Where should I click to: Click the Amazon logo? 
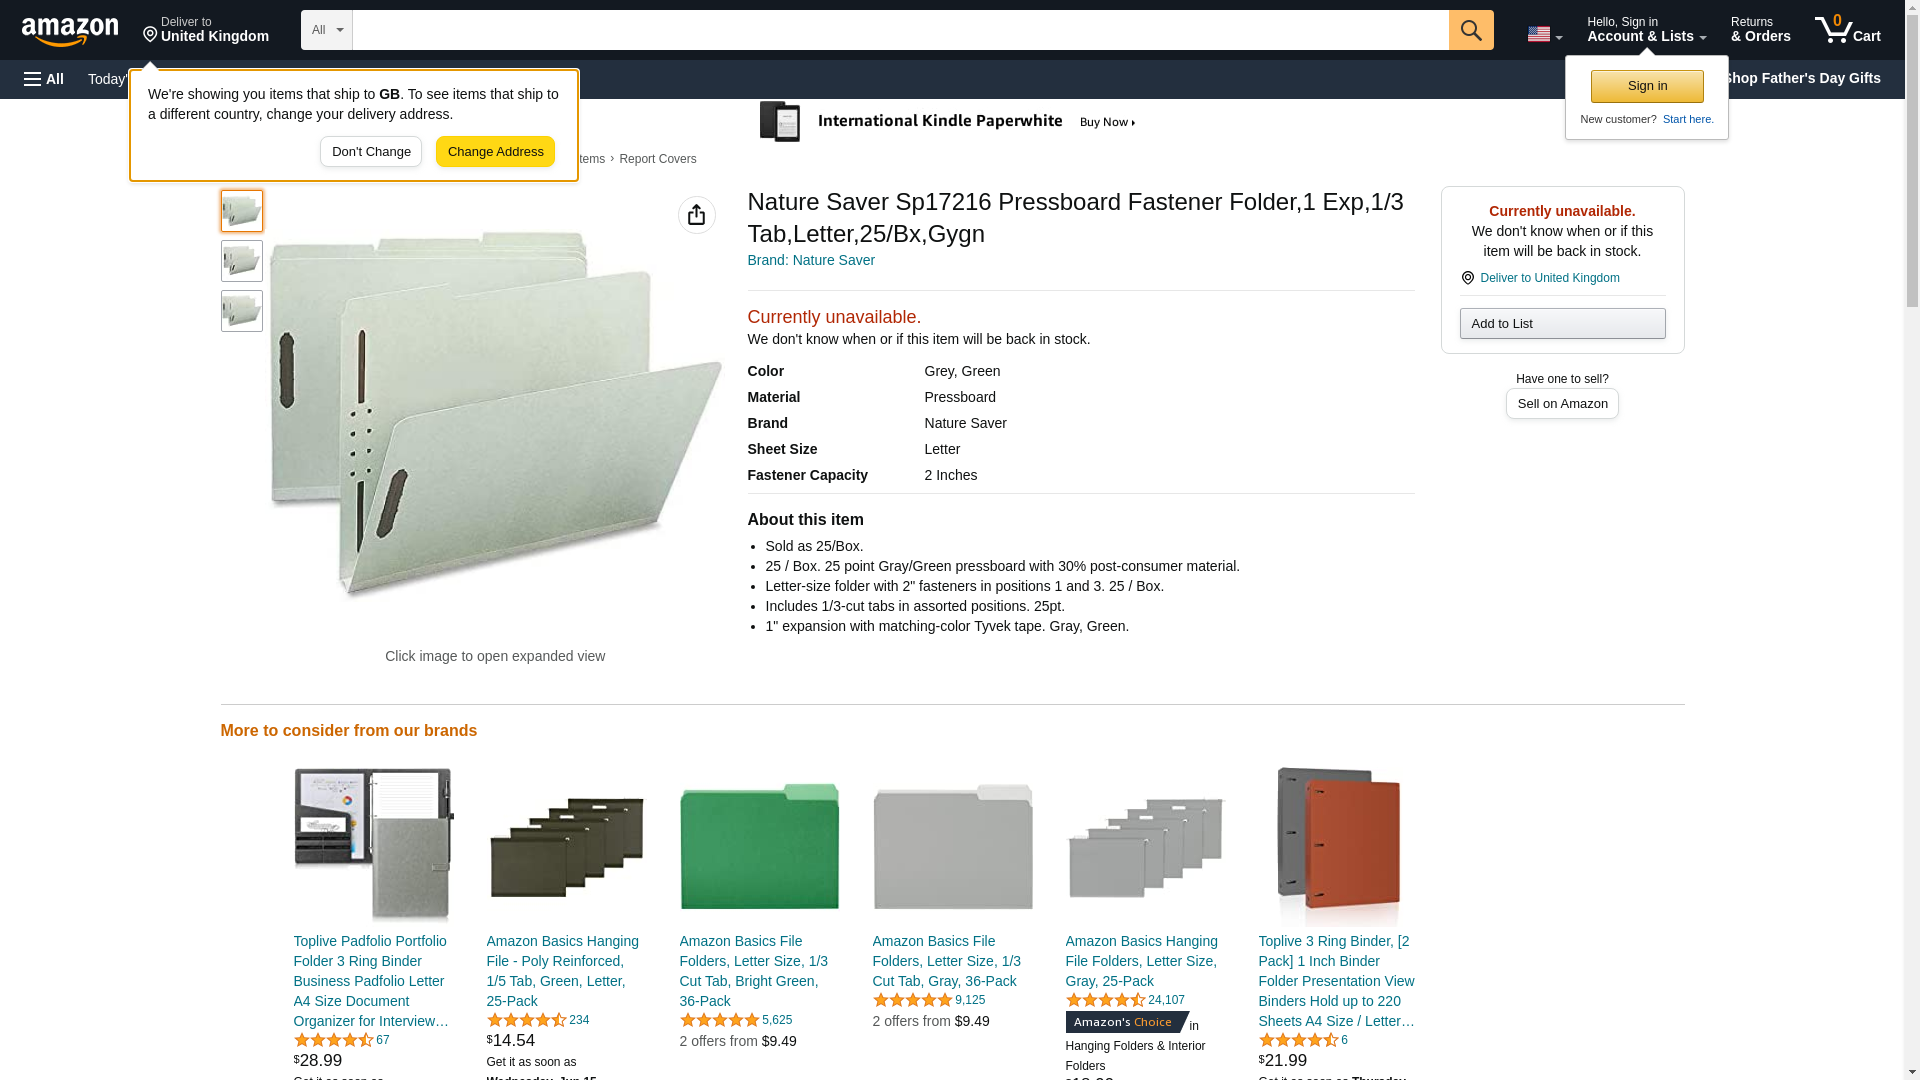[70, 31]
